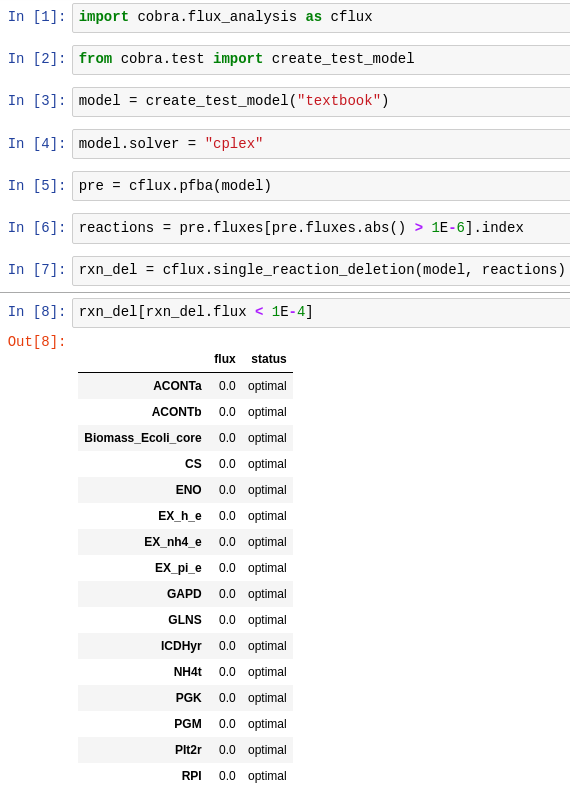Click the status value in ACONTb row
The image size is (570, 791).
267,412
